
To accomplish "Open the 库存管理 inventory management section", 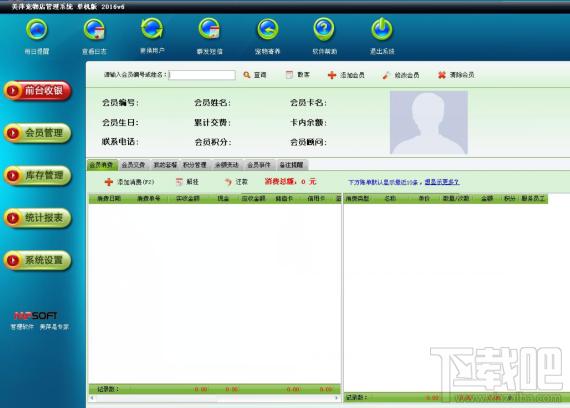I will (37, 175).
